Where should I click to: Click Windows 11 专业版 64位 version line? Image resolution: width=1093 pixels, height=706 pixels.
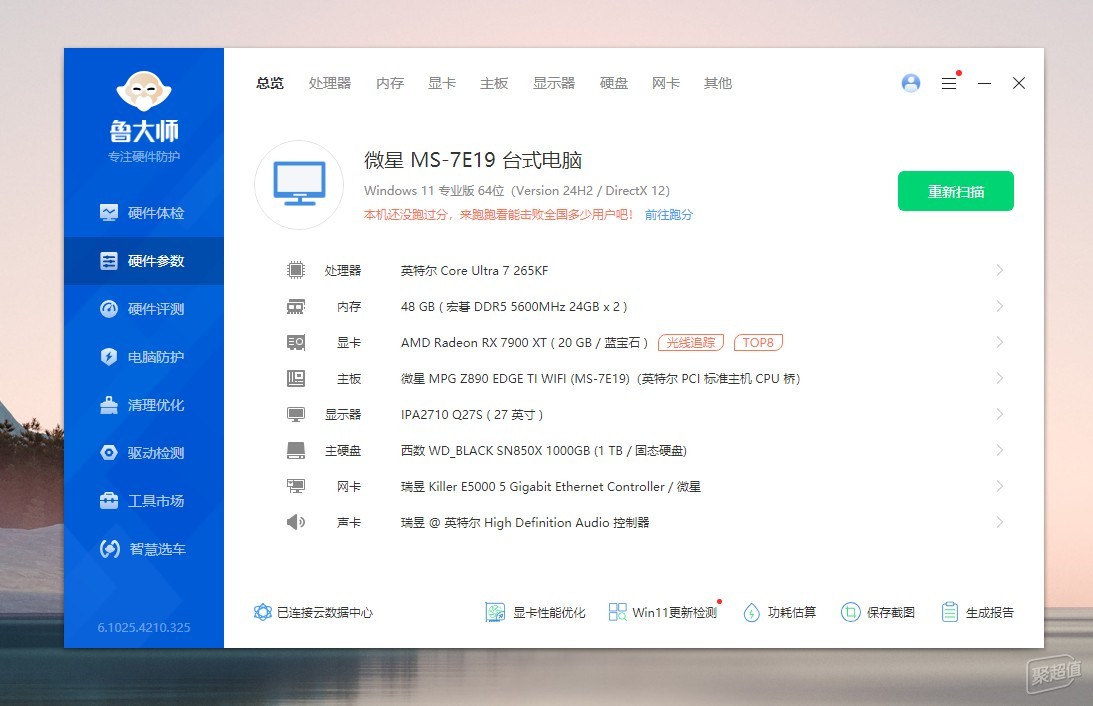coord(517,190)
